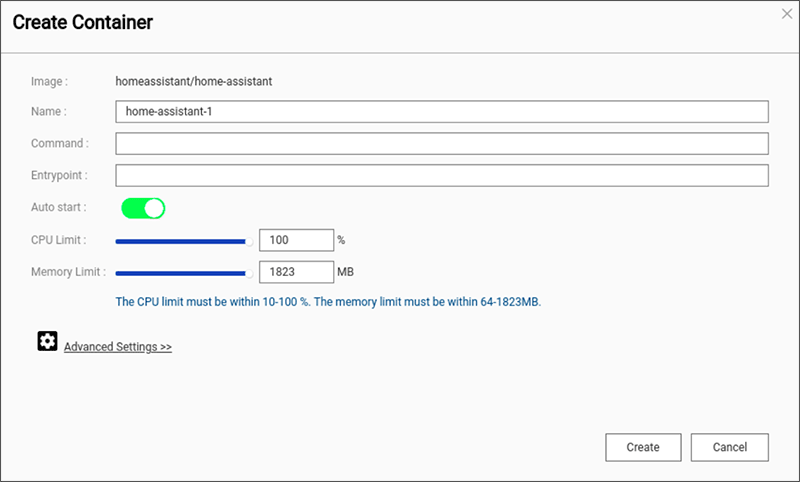The height and width of the screenshot is (482, 800).
Task: Click the CPU Limit percentage box
Action: (x=296, y=240)
